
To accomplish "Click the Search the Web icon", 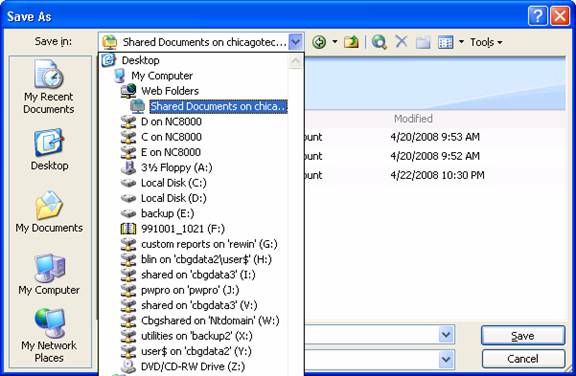I will [x=379, y=42].
